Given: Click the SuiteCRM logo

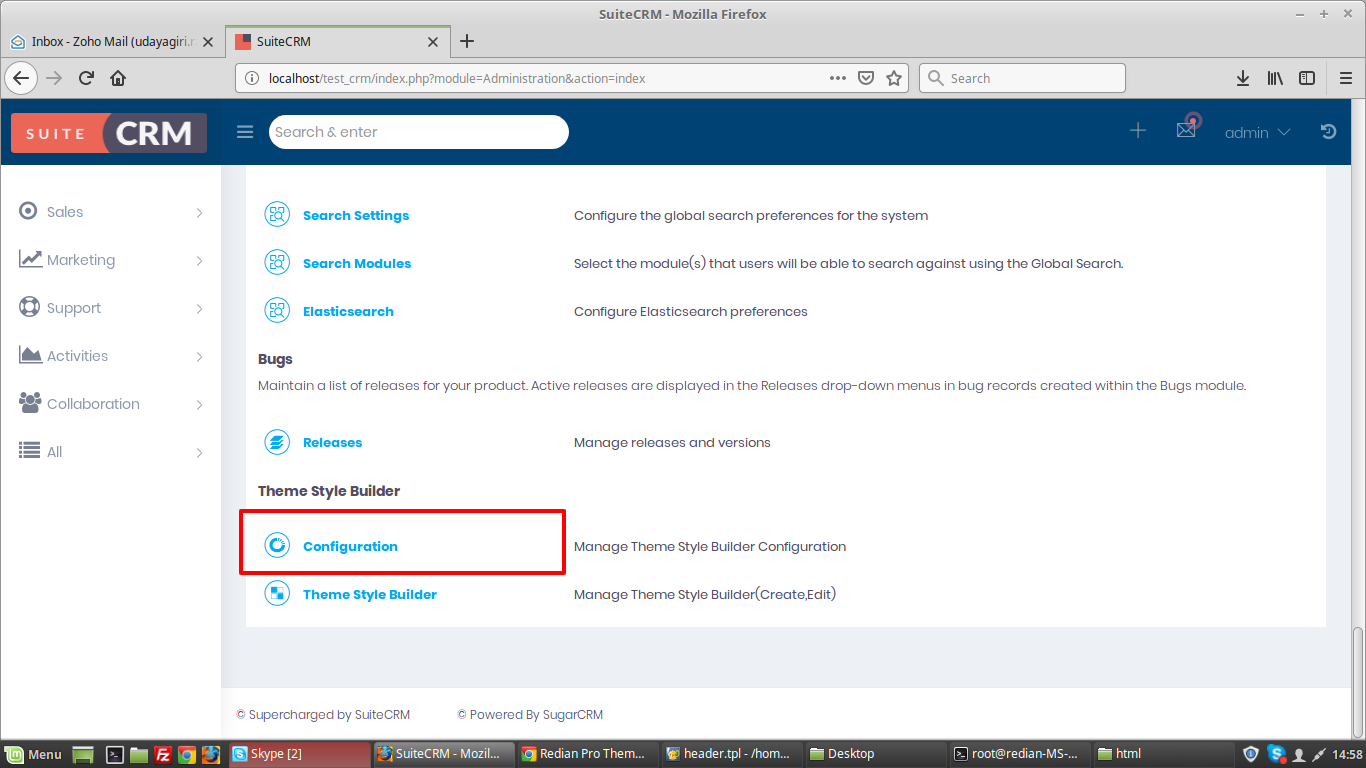Looking at the screenshot, I should 109,133.
